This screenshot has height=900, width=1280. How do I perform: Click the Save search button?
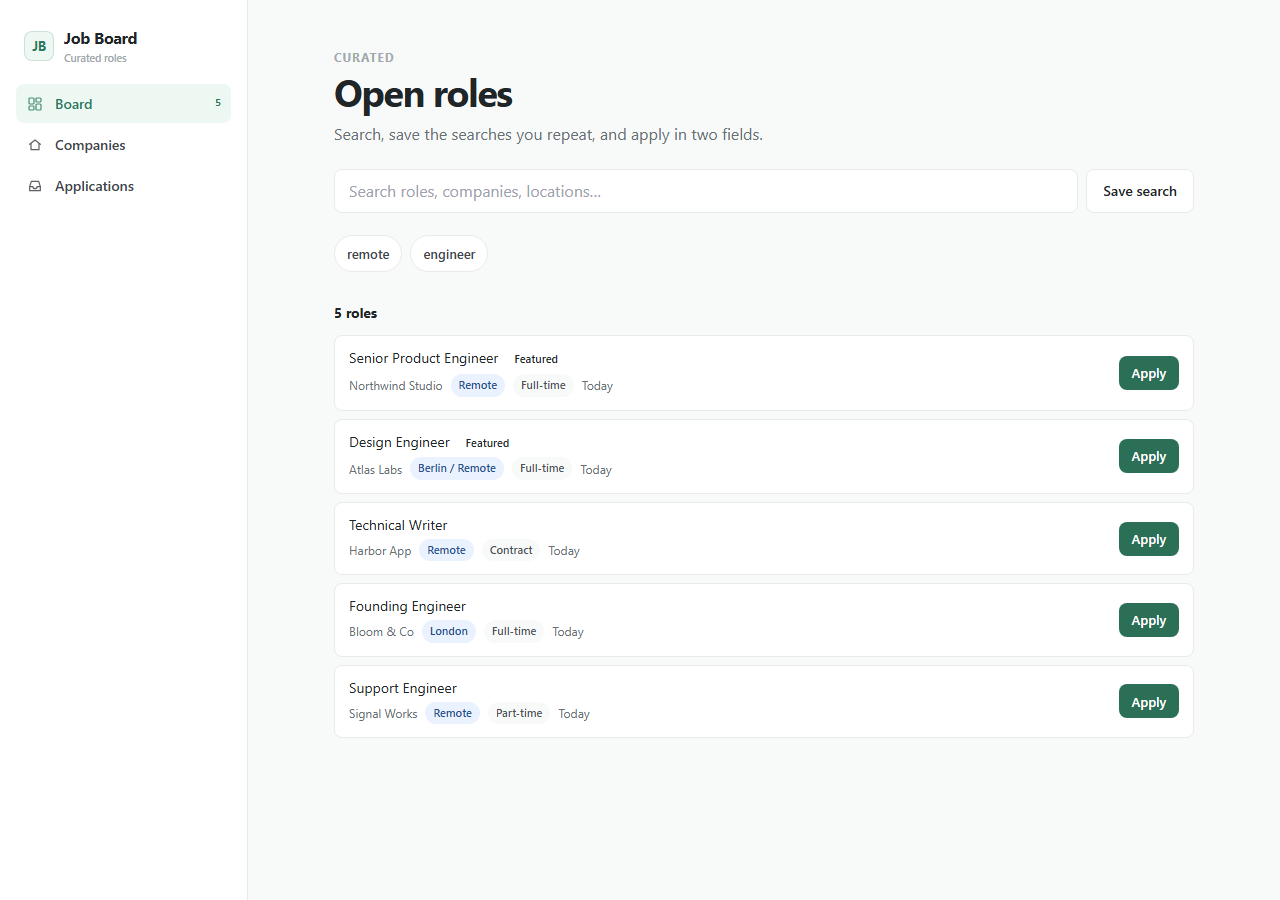pyautogui.click(x=1140, y=191)
